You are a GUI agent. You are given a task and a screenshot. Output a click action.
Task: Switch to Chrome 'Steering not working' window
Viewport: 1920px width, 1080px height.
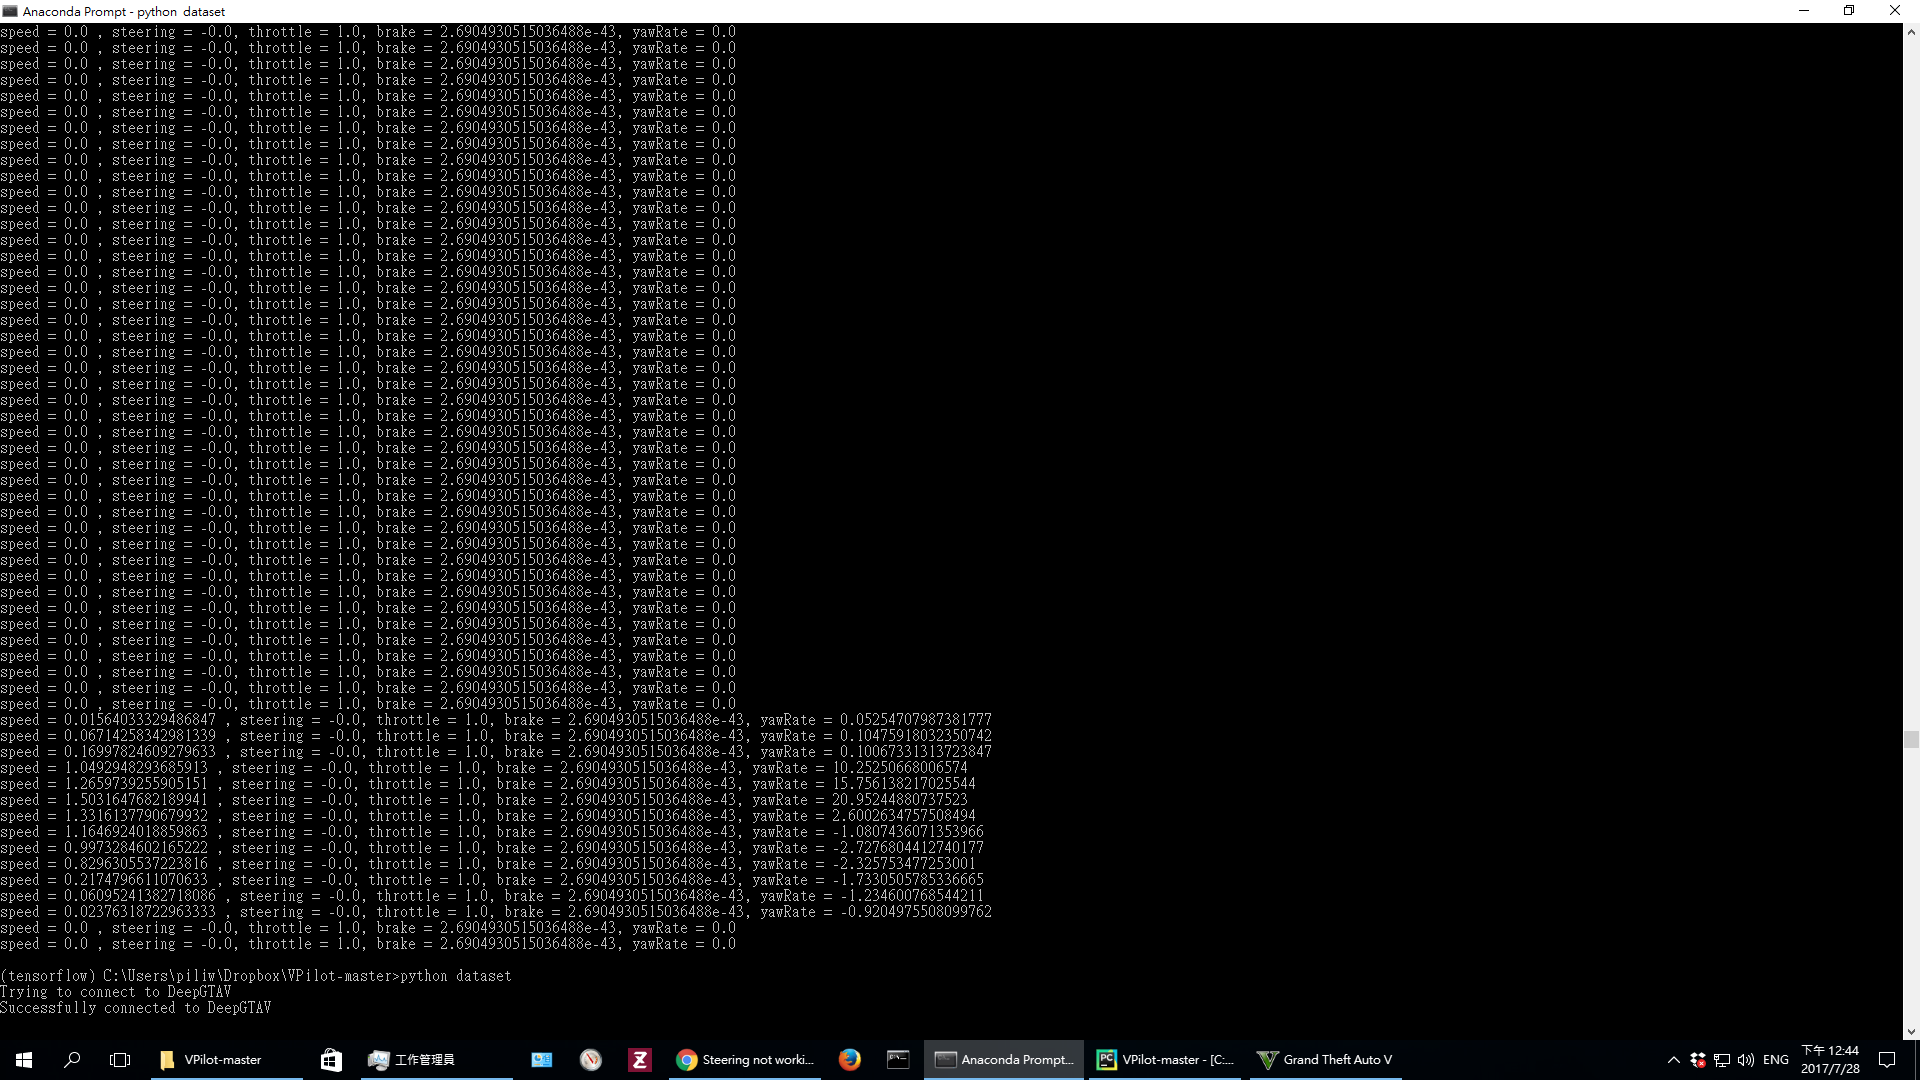pyautogui.click(x=745, y=1060)
